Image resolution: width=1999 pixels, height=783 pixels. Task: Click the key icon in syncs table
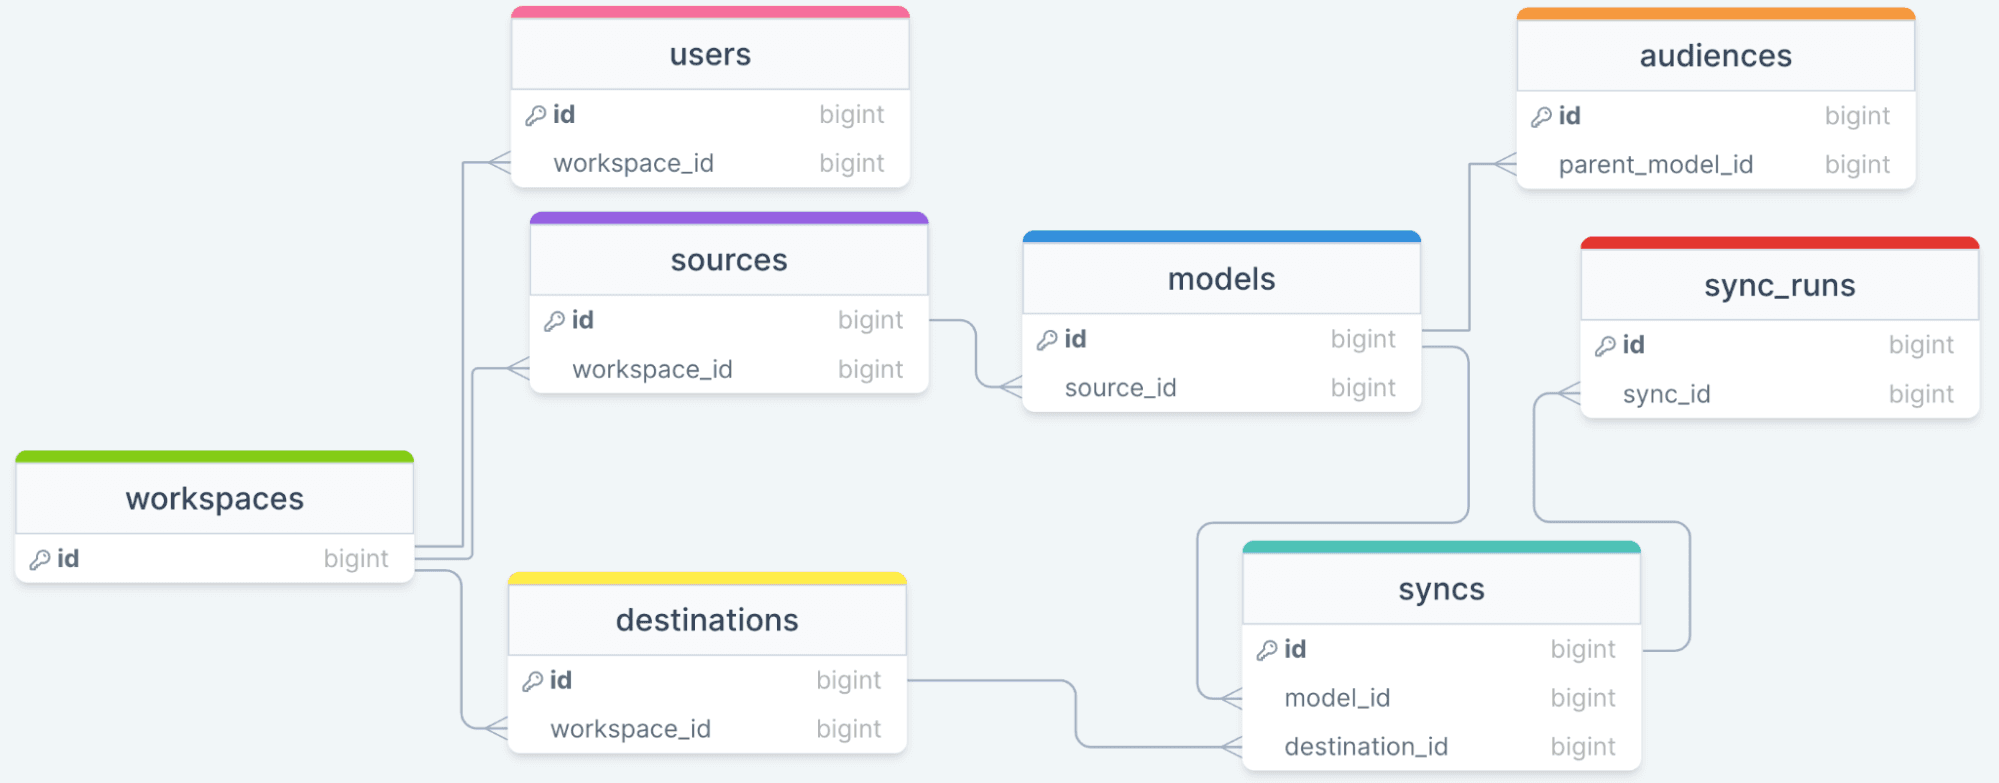coord(1267,650)
